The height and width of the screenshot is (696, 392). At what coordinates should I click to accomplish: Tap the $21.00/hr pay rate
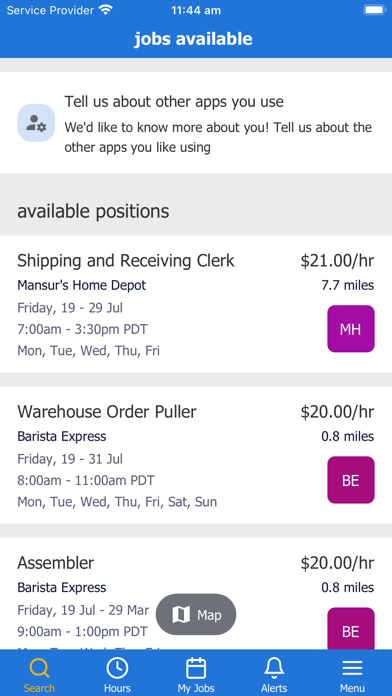coord(337,261)
